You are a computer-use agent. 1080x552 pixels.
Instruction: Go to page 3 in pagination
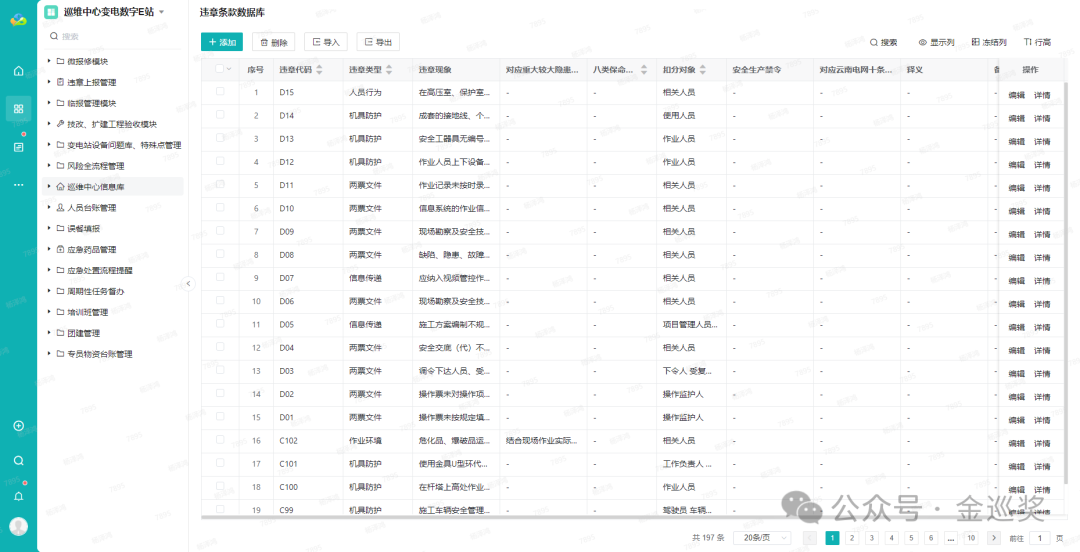(x=872, y=538)
